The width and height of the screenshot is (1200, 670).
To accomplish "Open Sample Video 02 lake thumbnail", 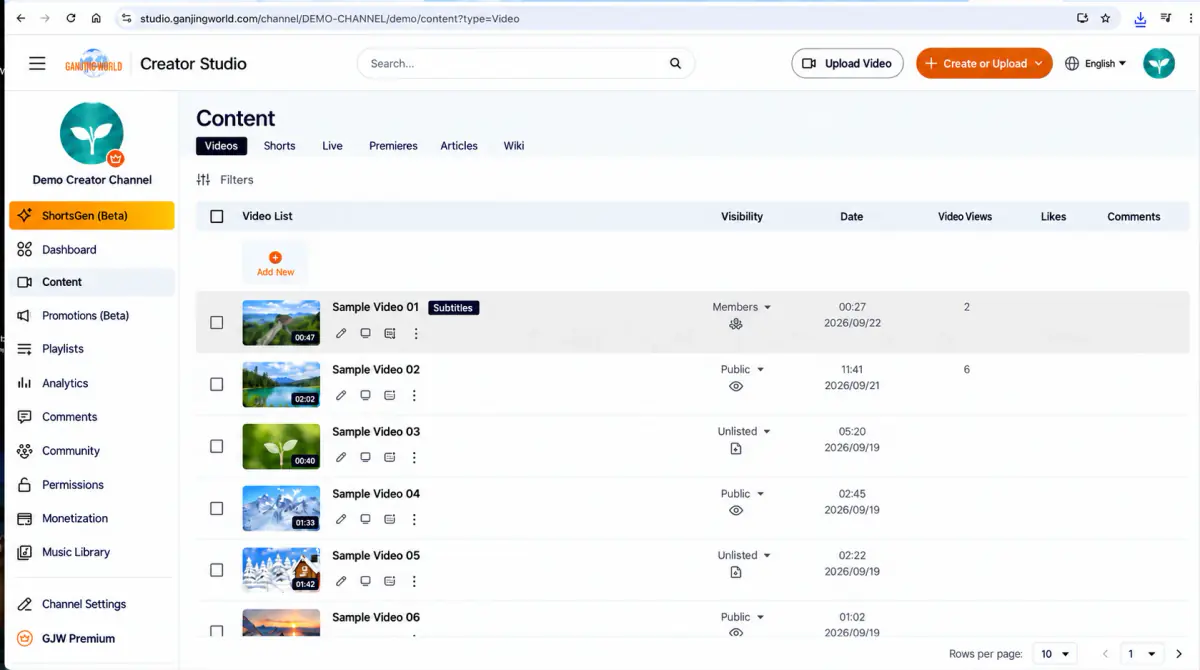I will coord(281,385).
